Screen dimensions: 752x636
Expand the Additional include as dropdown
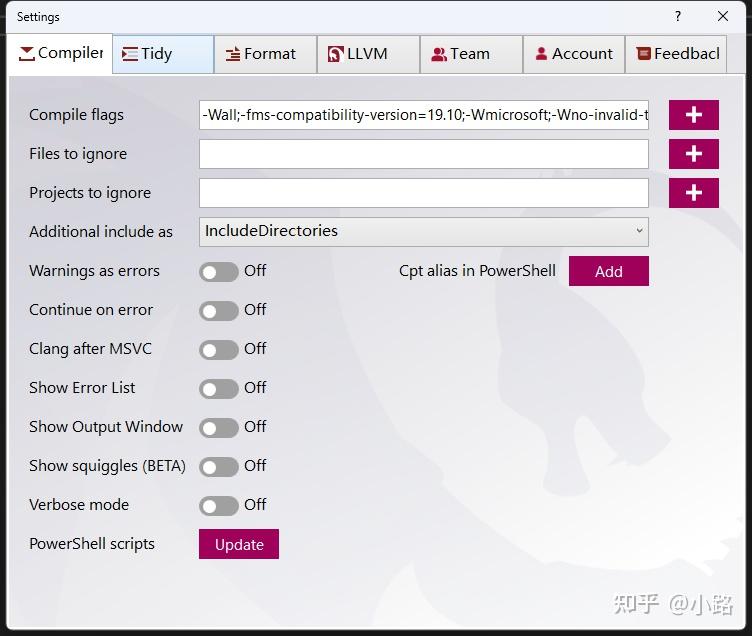pyautogui.click(x=424, y=232)
